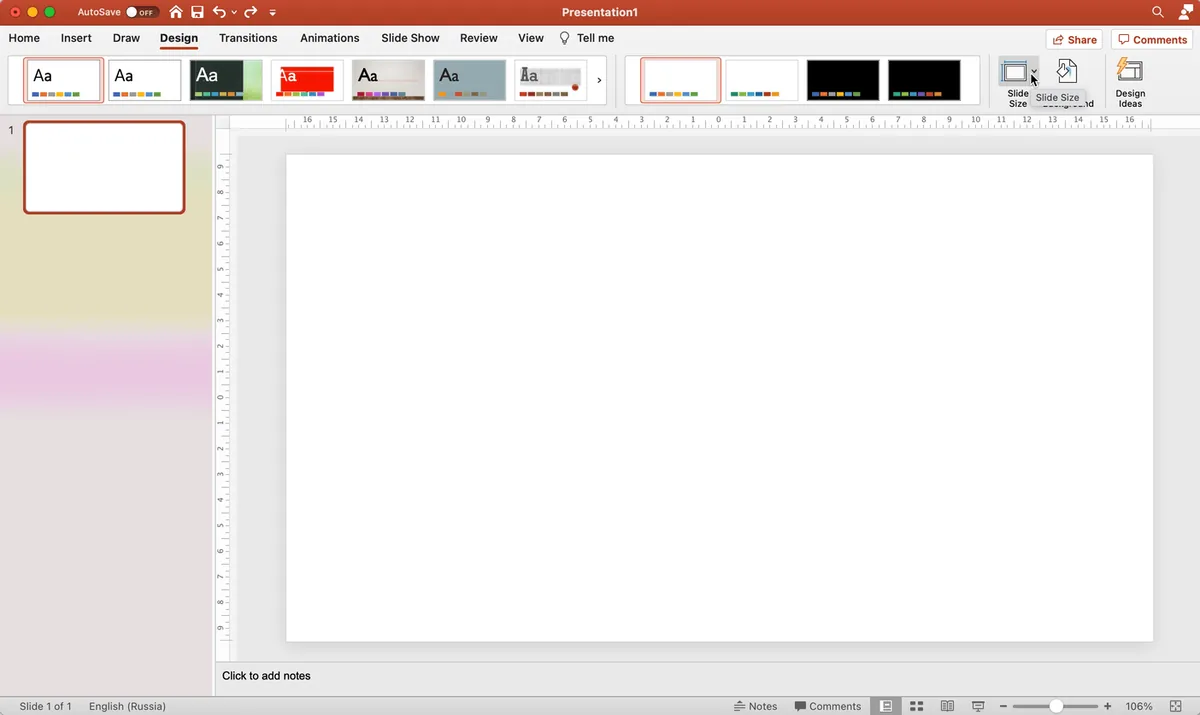Open the Transitions tab
Screen dimensions: 1200x715
(x=248, y=38)
